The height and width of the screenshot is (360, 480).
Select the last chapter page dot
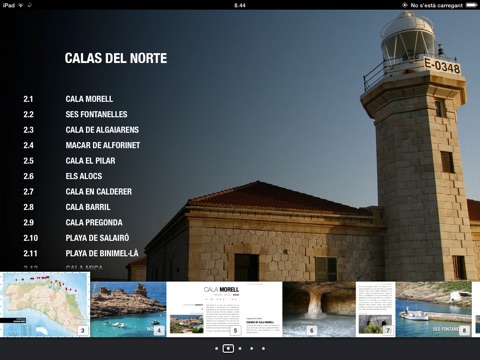(263, 349)
